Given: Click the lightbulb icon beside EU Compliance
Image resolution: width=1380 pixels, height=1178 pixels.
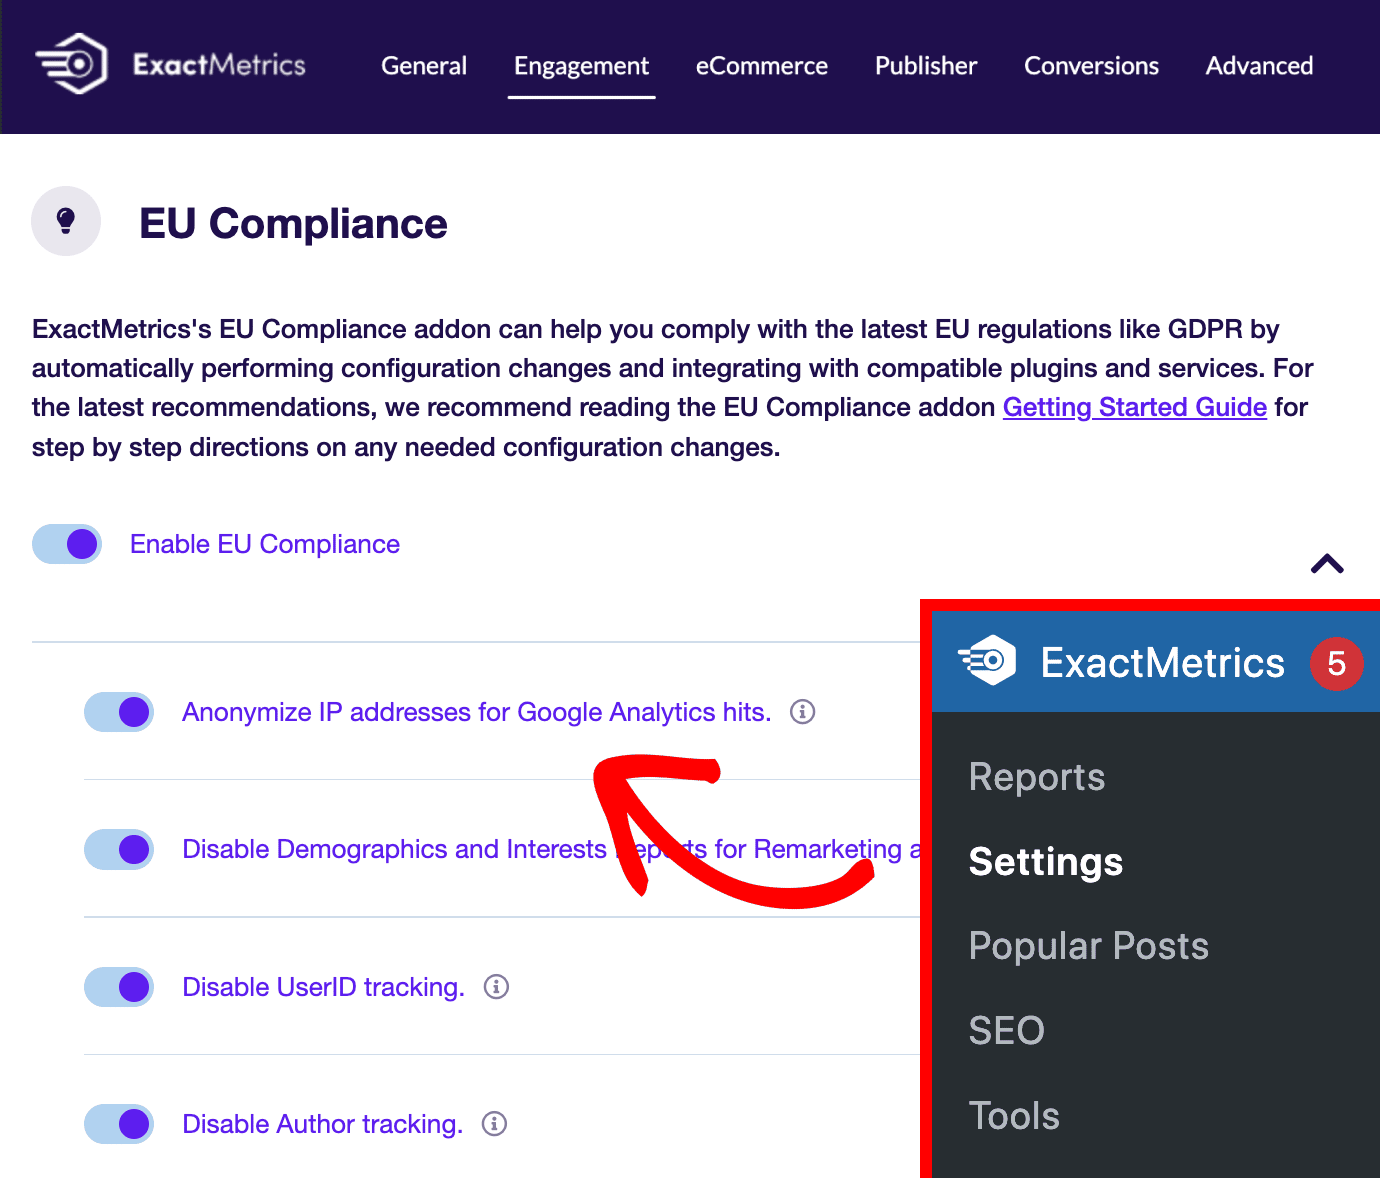Looking at the screenshot, I should (66, 221).
